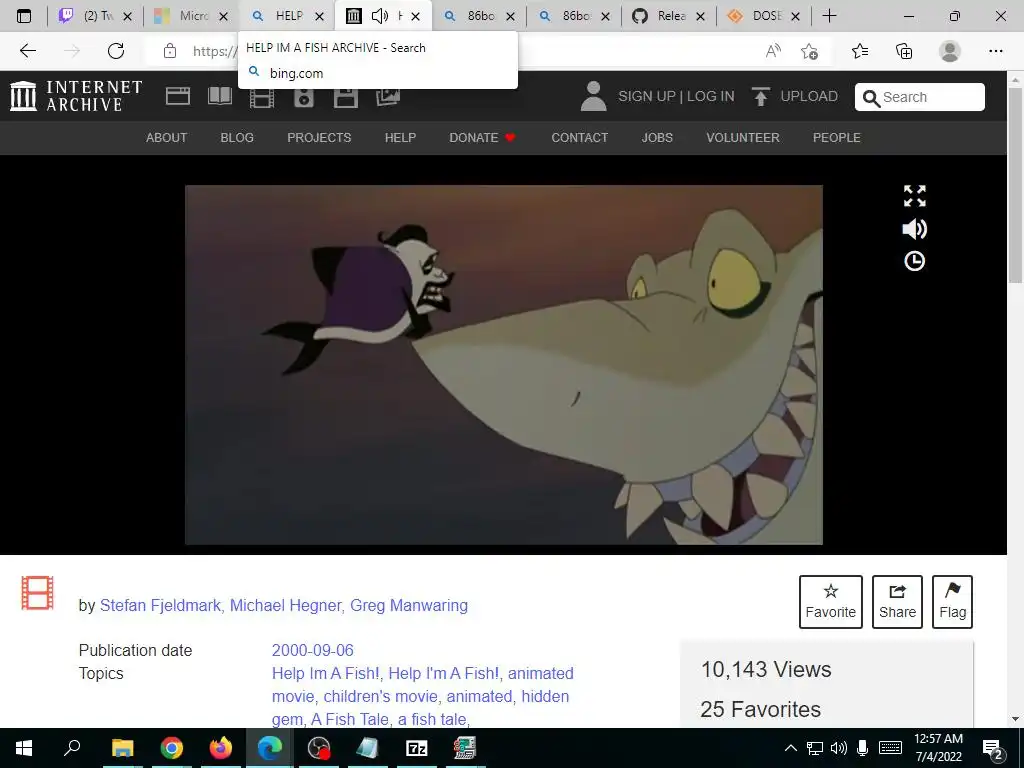Open the Web (Wayback) media icon

click(x=178, y=97)
